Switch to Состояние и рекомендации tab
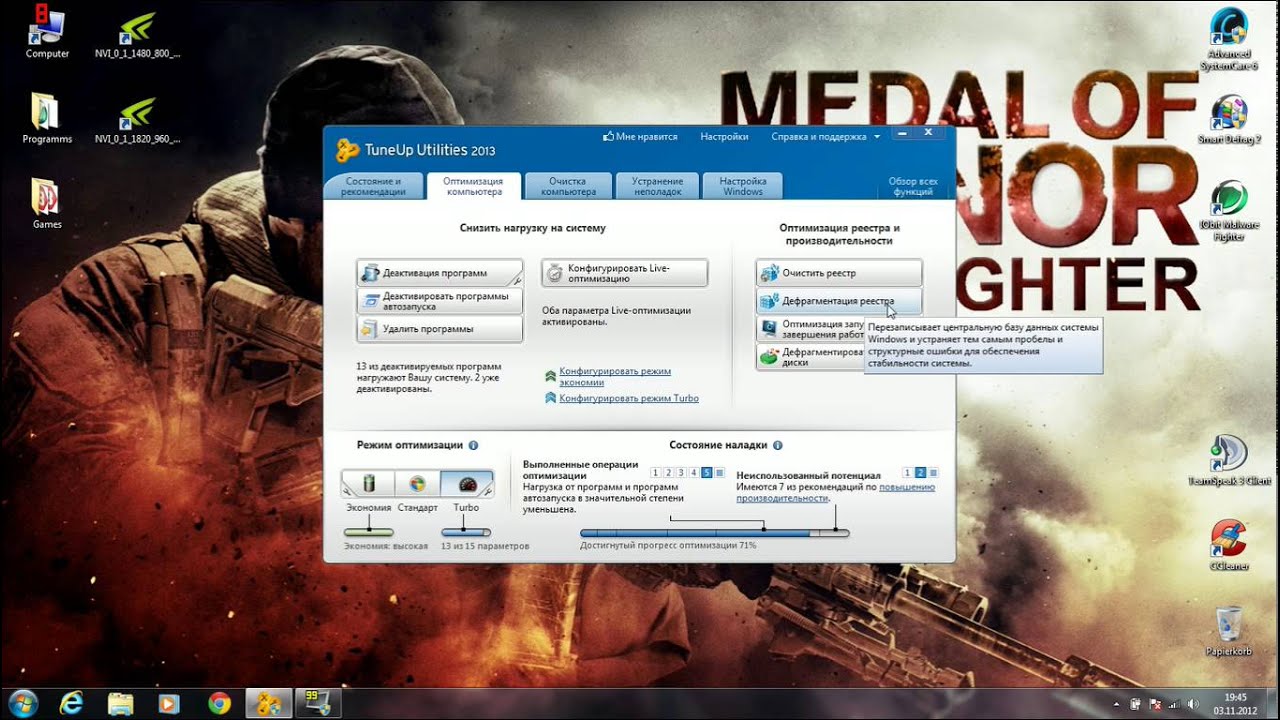1280x720 pixels. point(373,186)
